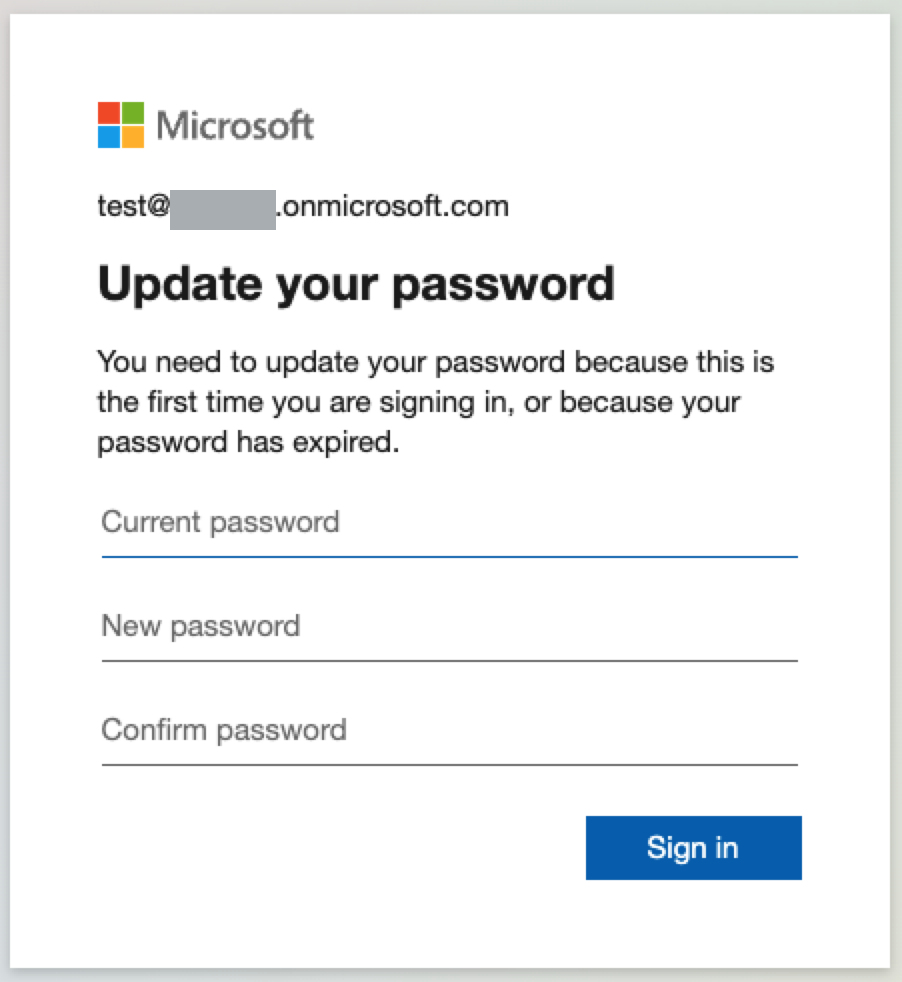Click the blue square of Microsoft logo
Screen dimensions: 902x982
click(x=109, y=136)
